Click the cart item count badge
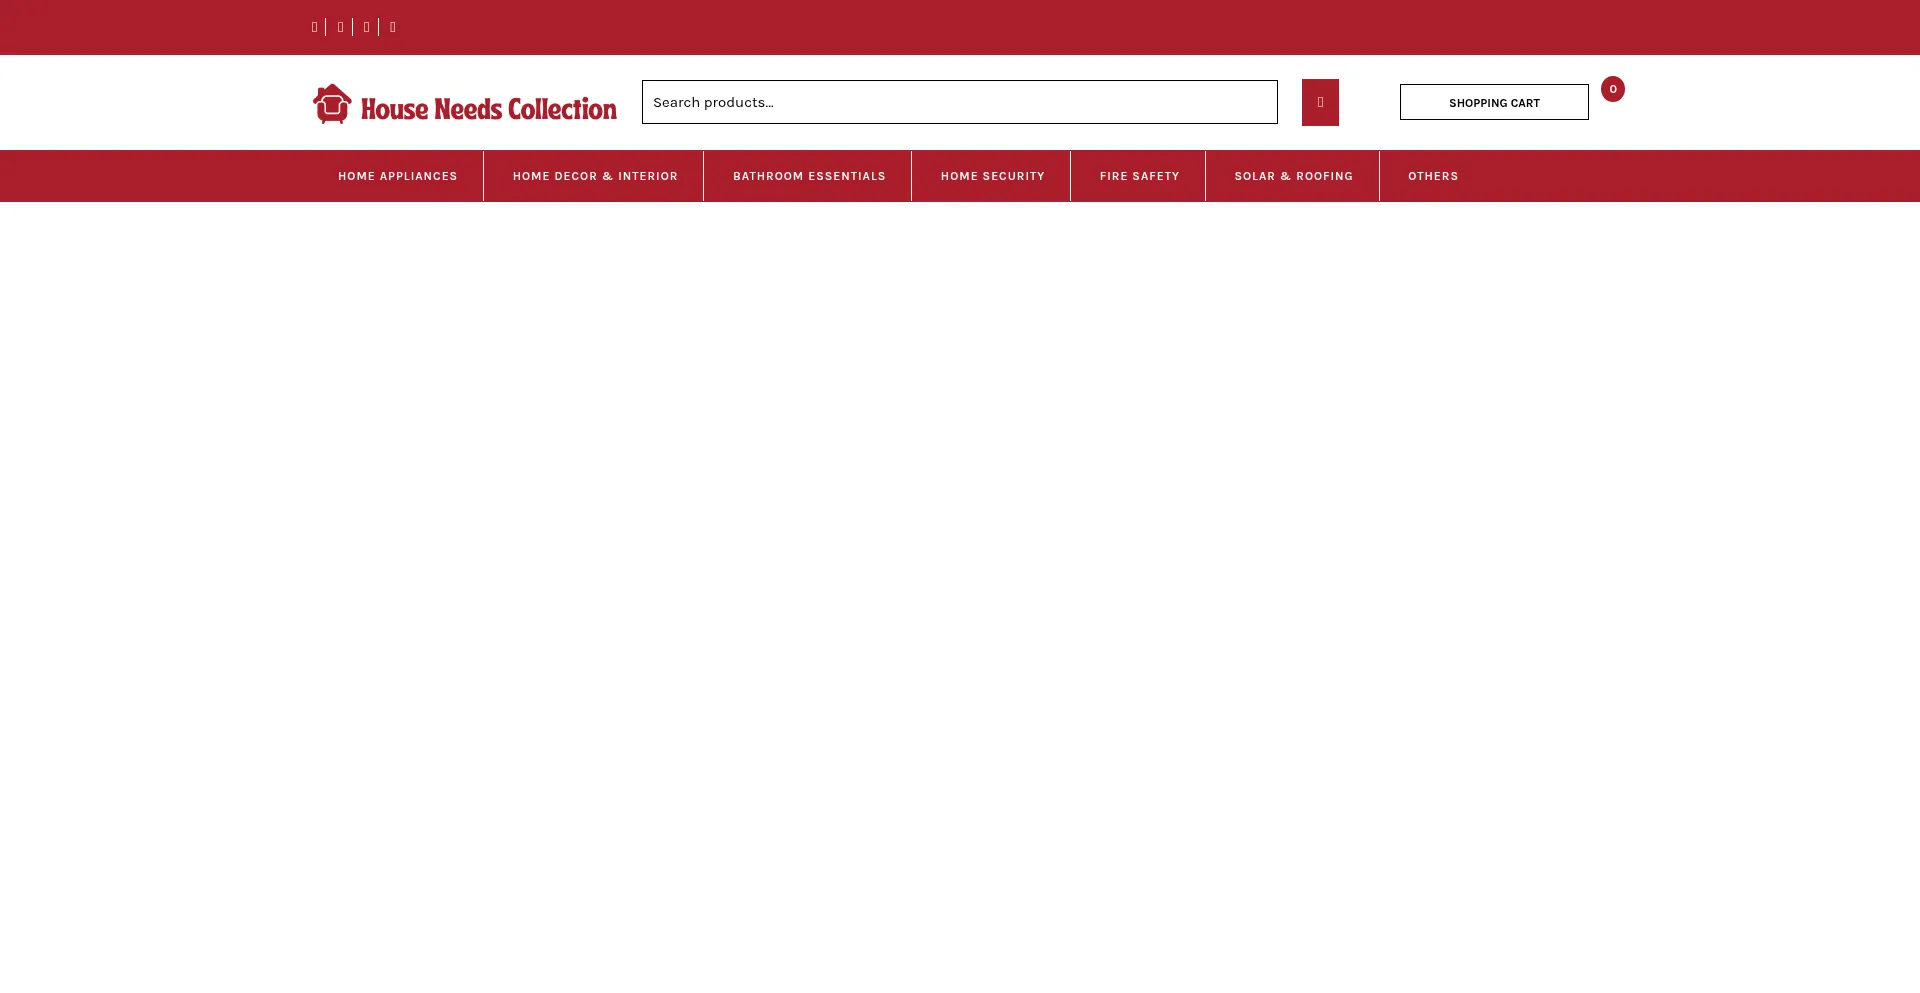Screen dimensions: 1920x993 click(x=1612, y=89)
